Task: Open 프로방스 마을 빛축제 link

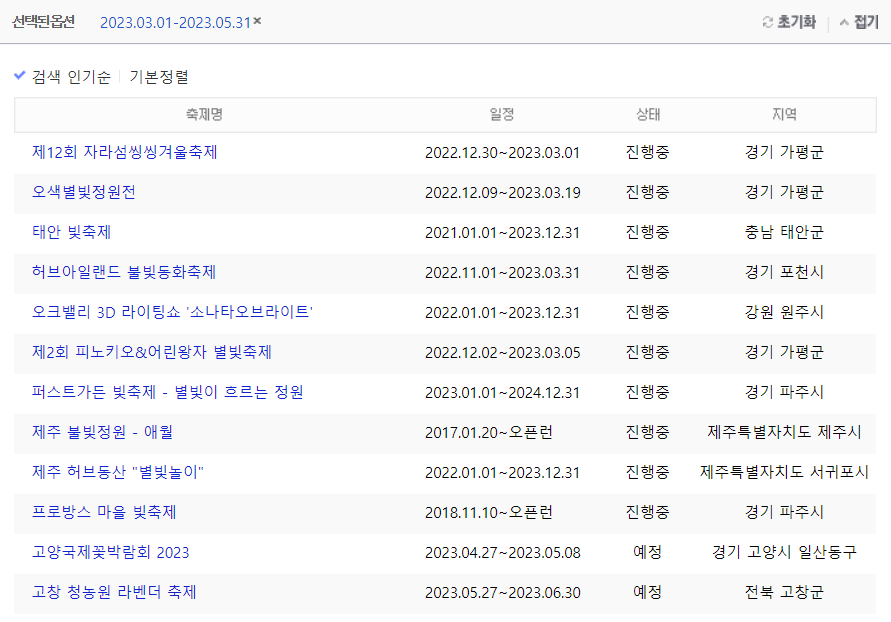Action: (104, 512)
